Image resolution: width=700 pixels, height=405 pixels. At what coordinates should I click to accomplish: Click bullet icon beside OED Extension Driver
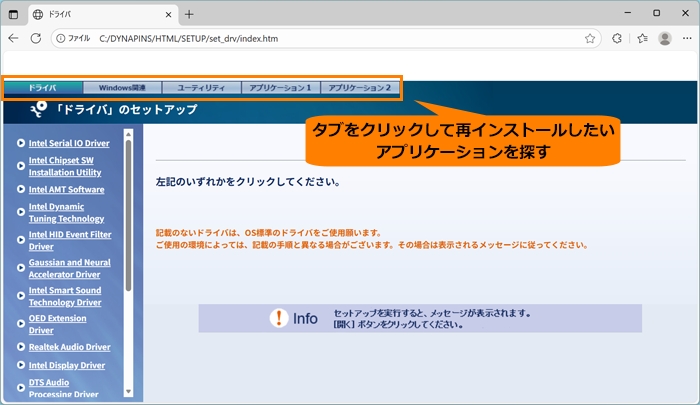(21, 323)
